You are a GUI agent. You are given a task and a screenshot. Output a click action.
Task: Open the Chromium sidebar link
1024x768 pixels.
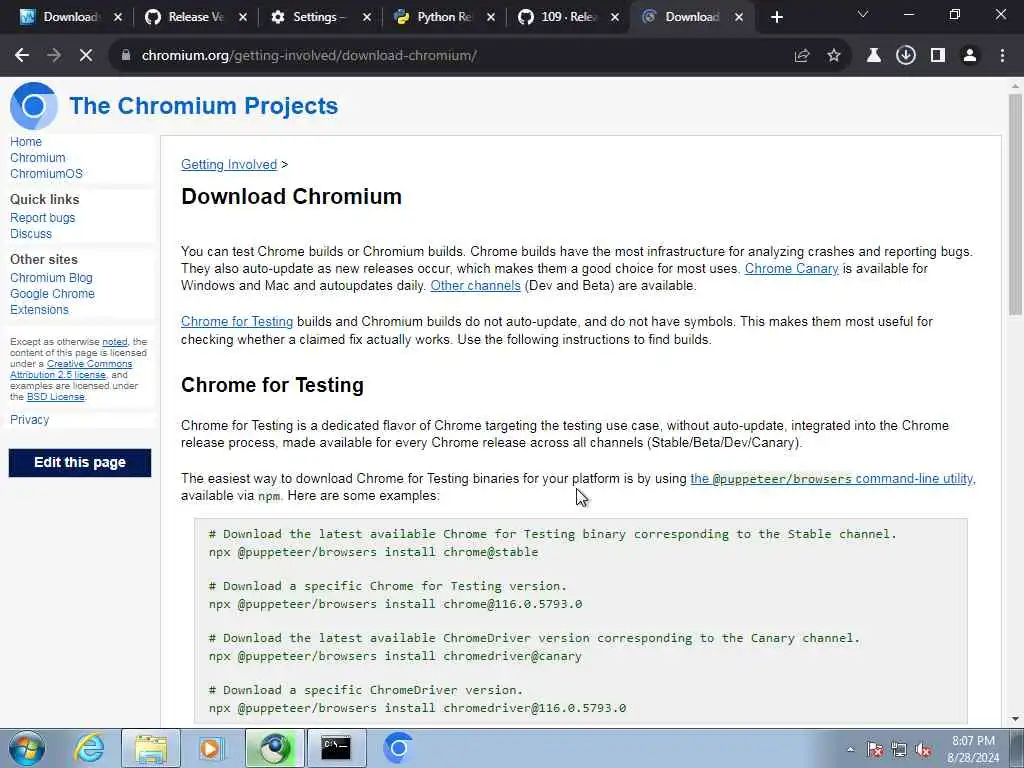tap(37, 158)
